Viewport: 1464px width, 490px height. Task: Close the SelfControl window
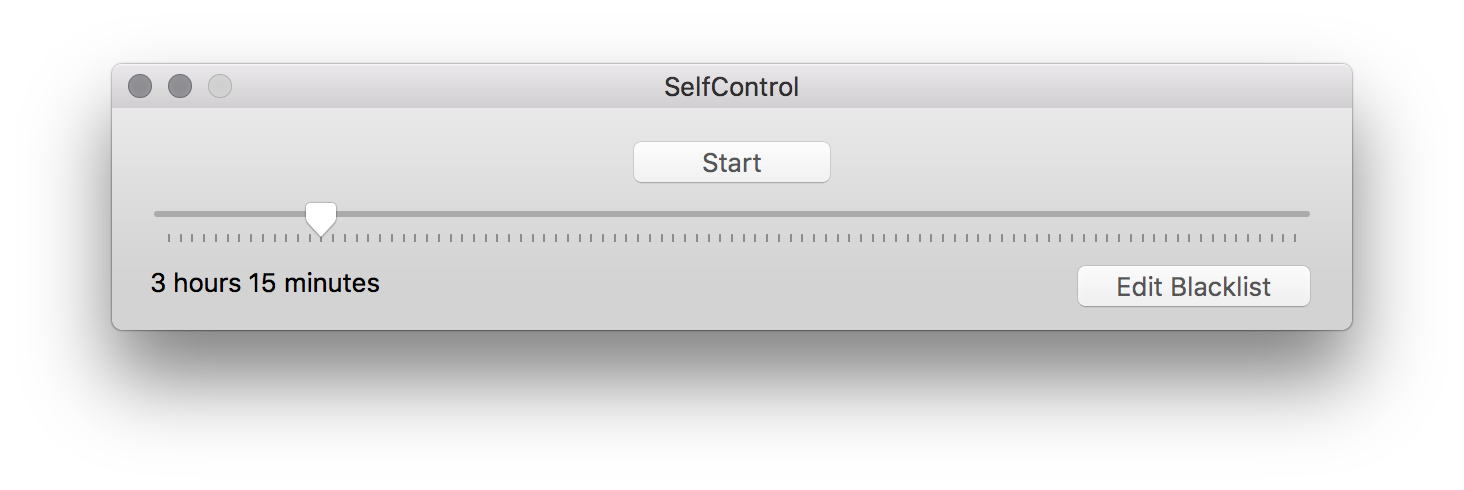point(140,87)
